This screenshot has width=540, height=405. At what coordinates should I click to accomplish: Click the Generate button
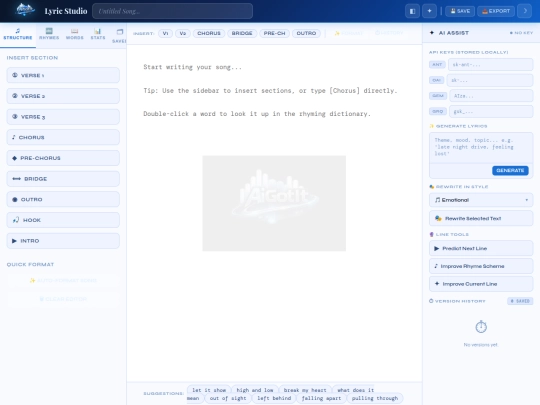click(x=510, y=170)
